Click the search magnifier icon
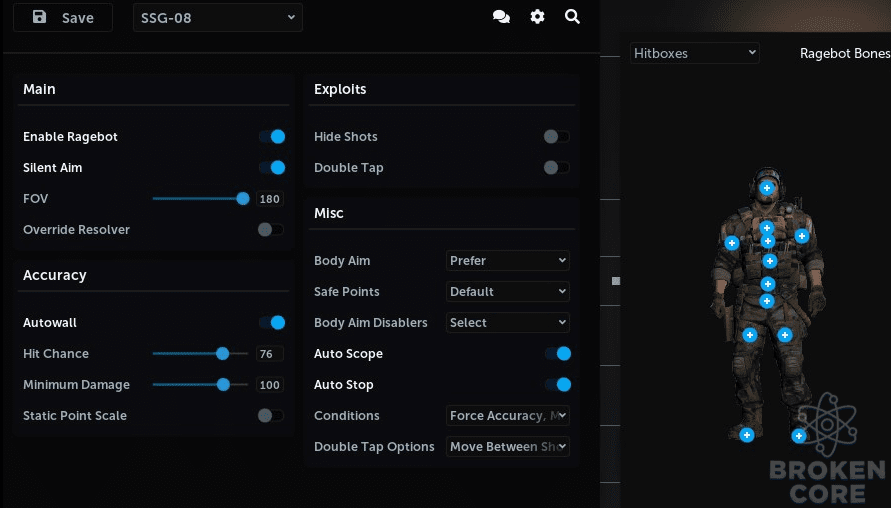Viewport: 891px width, 508px height. (572, 17)
